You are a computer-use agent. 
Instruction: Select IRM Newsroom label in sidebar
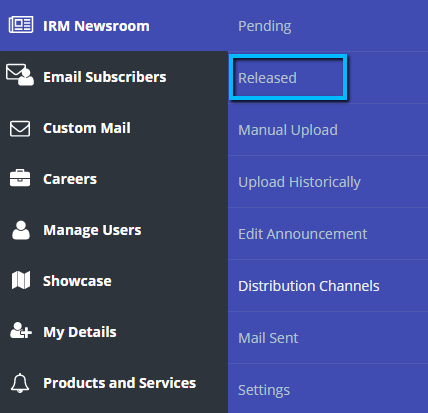click(x=96, y=26)
